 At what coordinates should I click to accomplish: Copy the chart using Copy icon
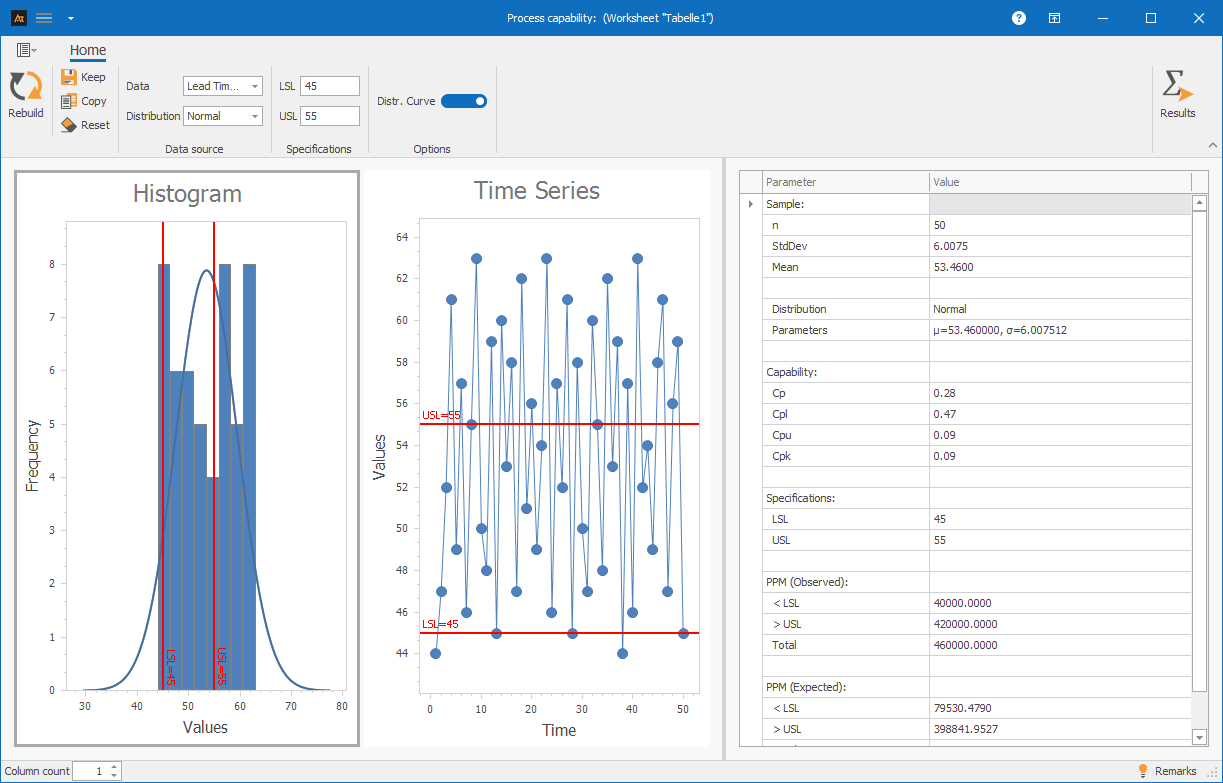69,101
